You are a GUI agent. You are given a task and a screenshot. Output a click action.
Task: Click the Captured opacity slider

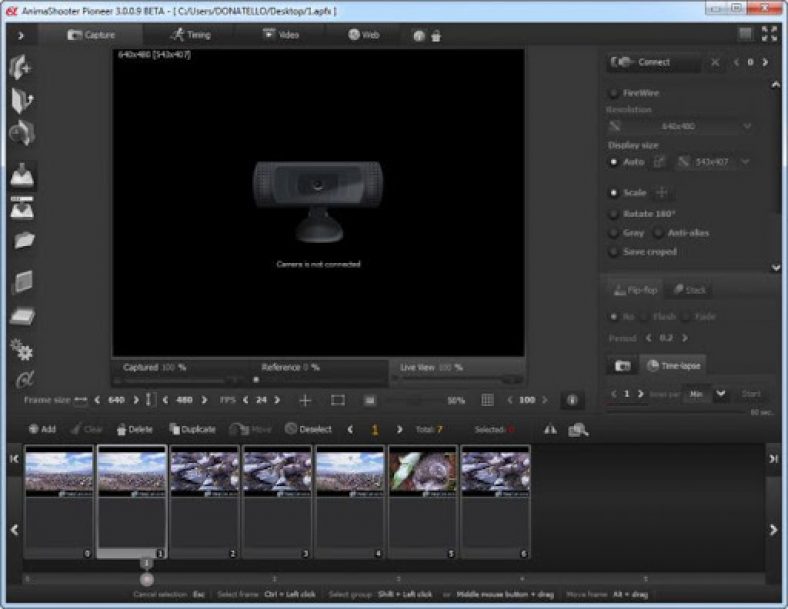tap(180, 381)
